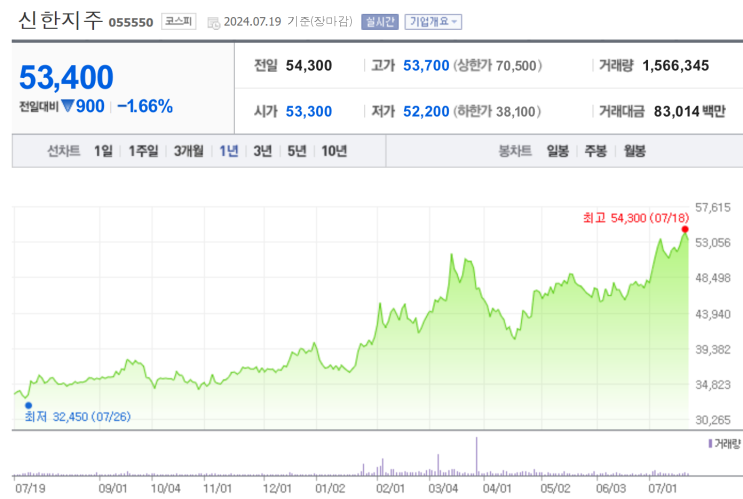This screenshot has width=743, height=499.
Task: Click the 선차트 label
Action: [63, 151]
